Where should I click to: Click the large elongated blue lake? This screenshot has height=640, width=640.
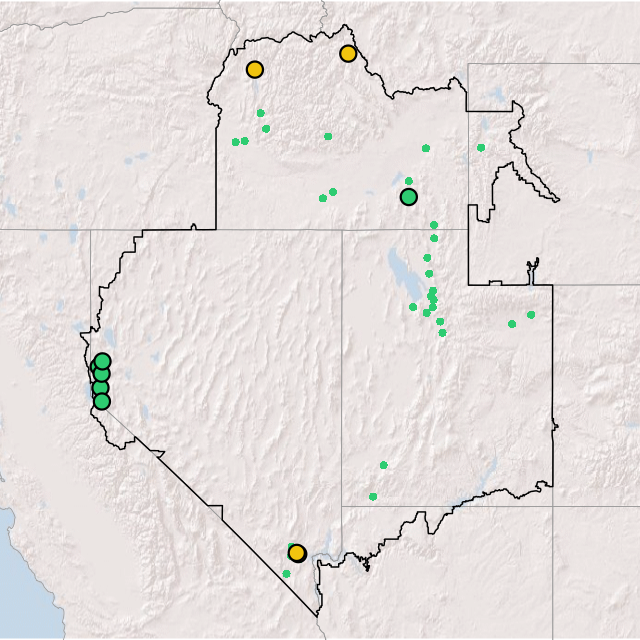[405, 274]
